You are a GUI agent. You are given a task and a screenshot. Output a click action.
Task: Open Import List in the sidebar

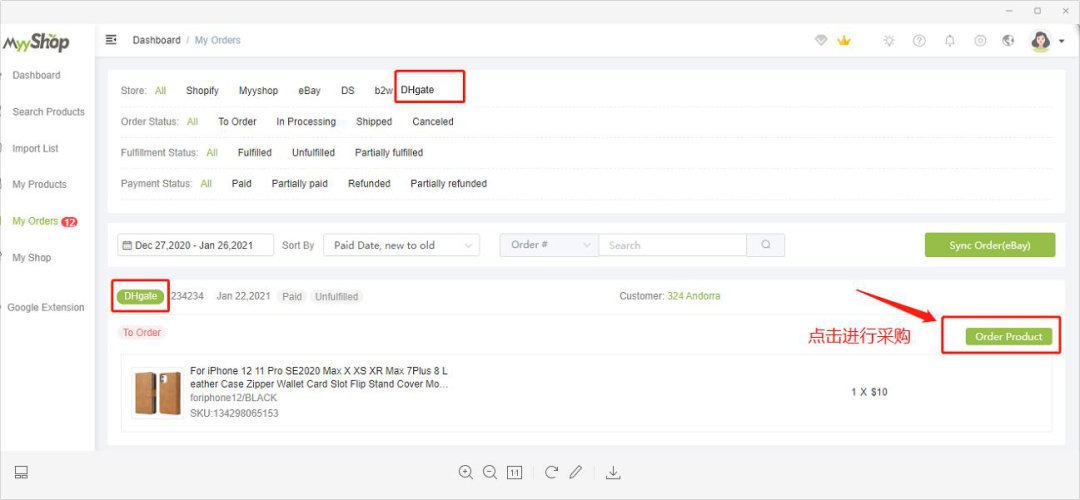pos(35,148)
